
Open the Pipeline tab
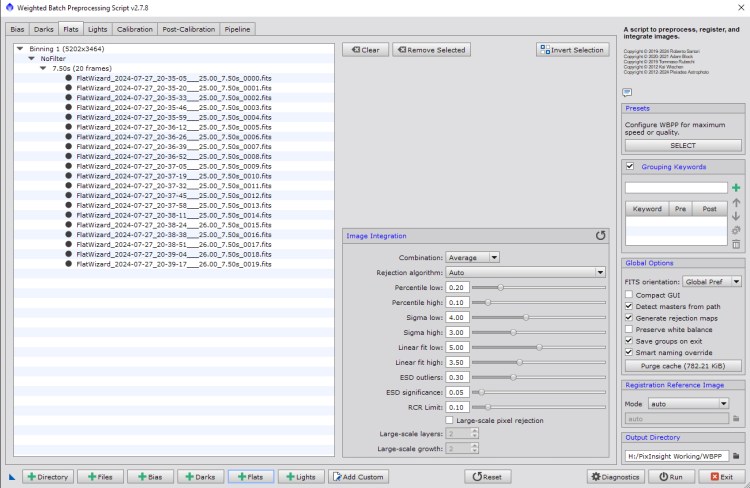pos(237,29)
